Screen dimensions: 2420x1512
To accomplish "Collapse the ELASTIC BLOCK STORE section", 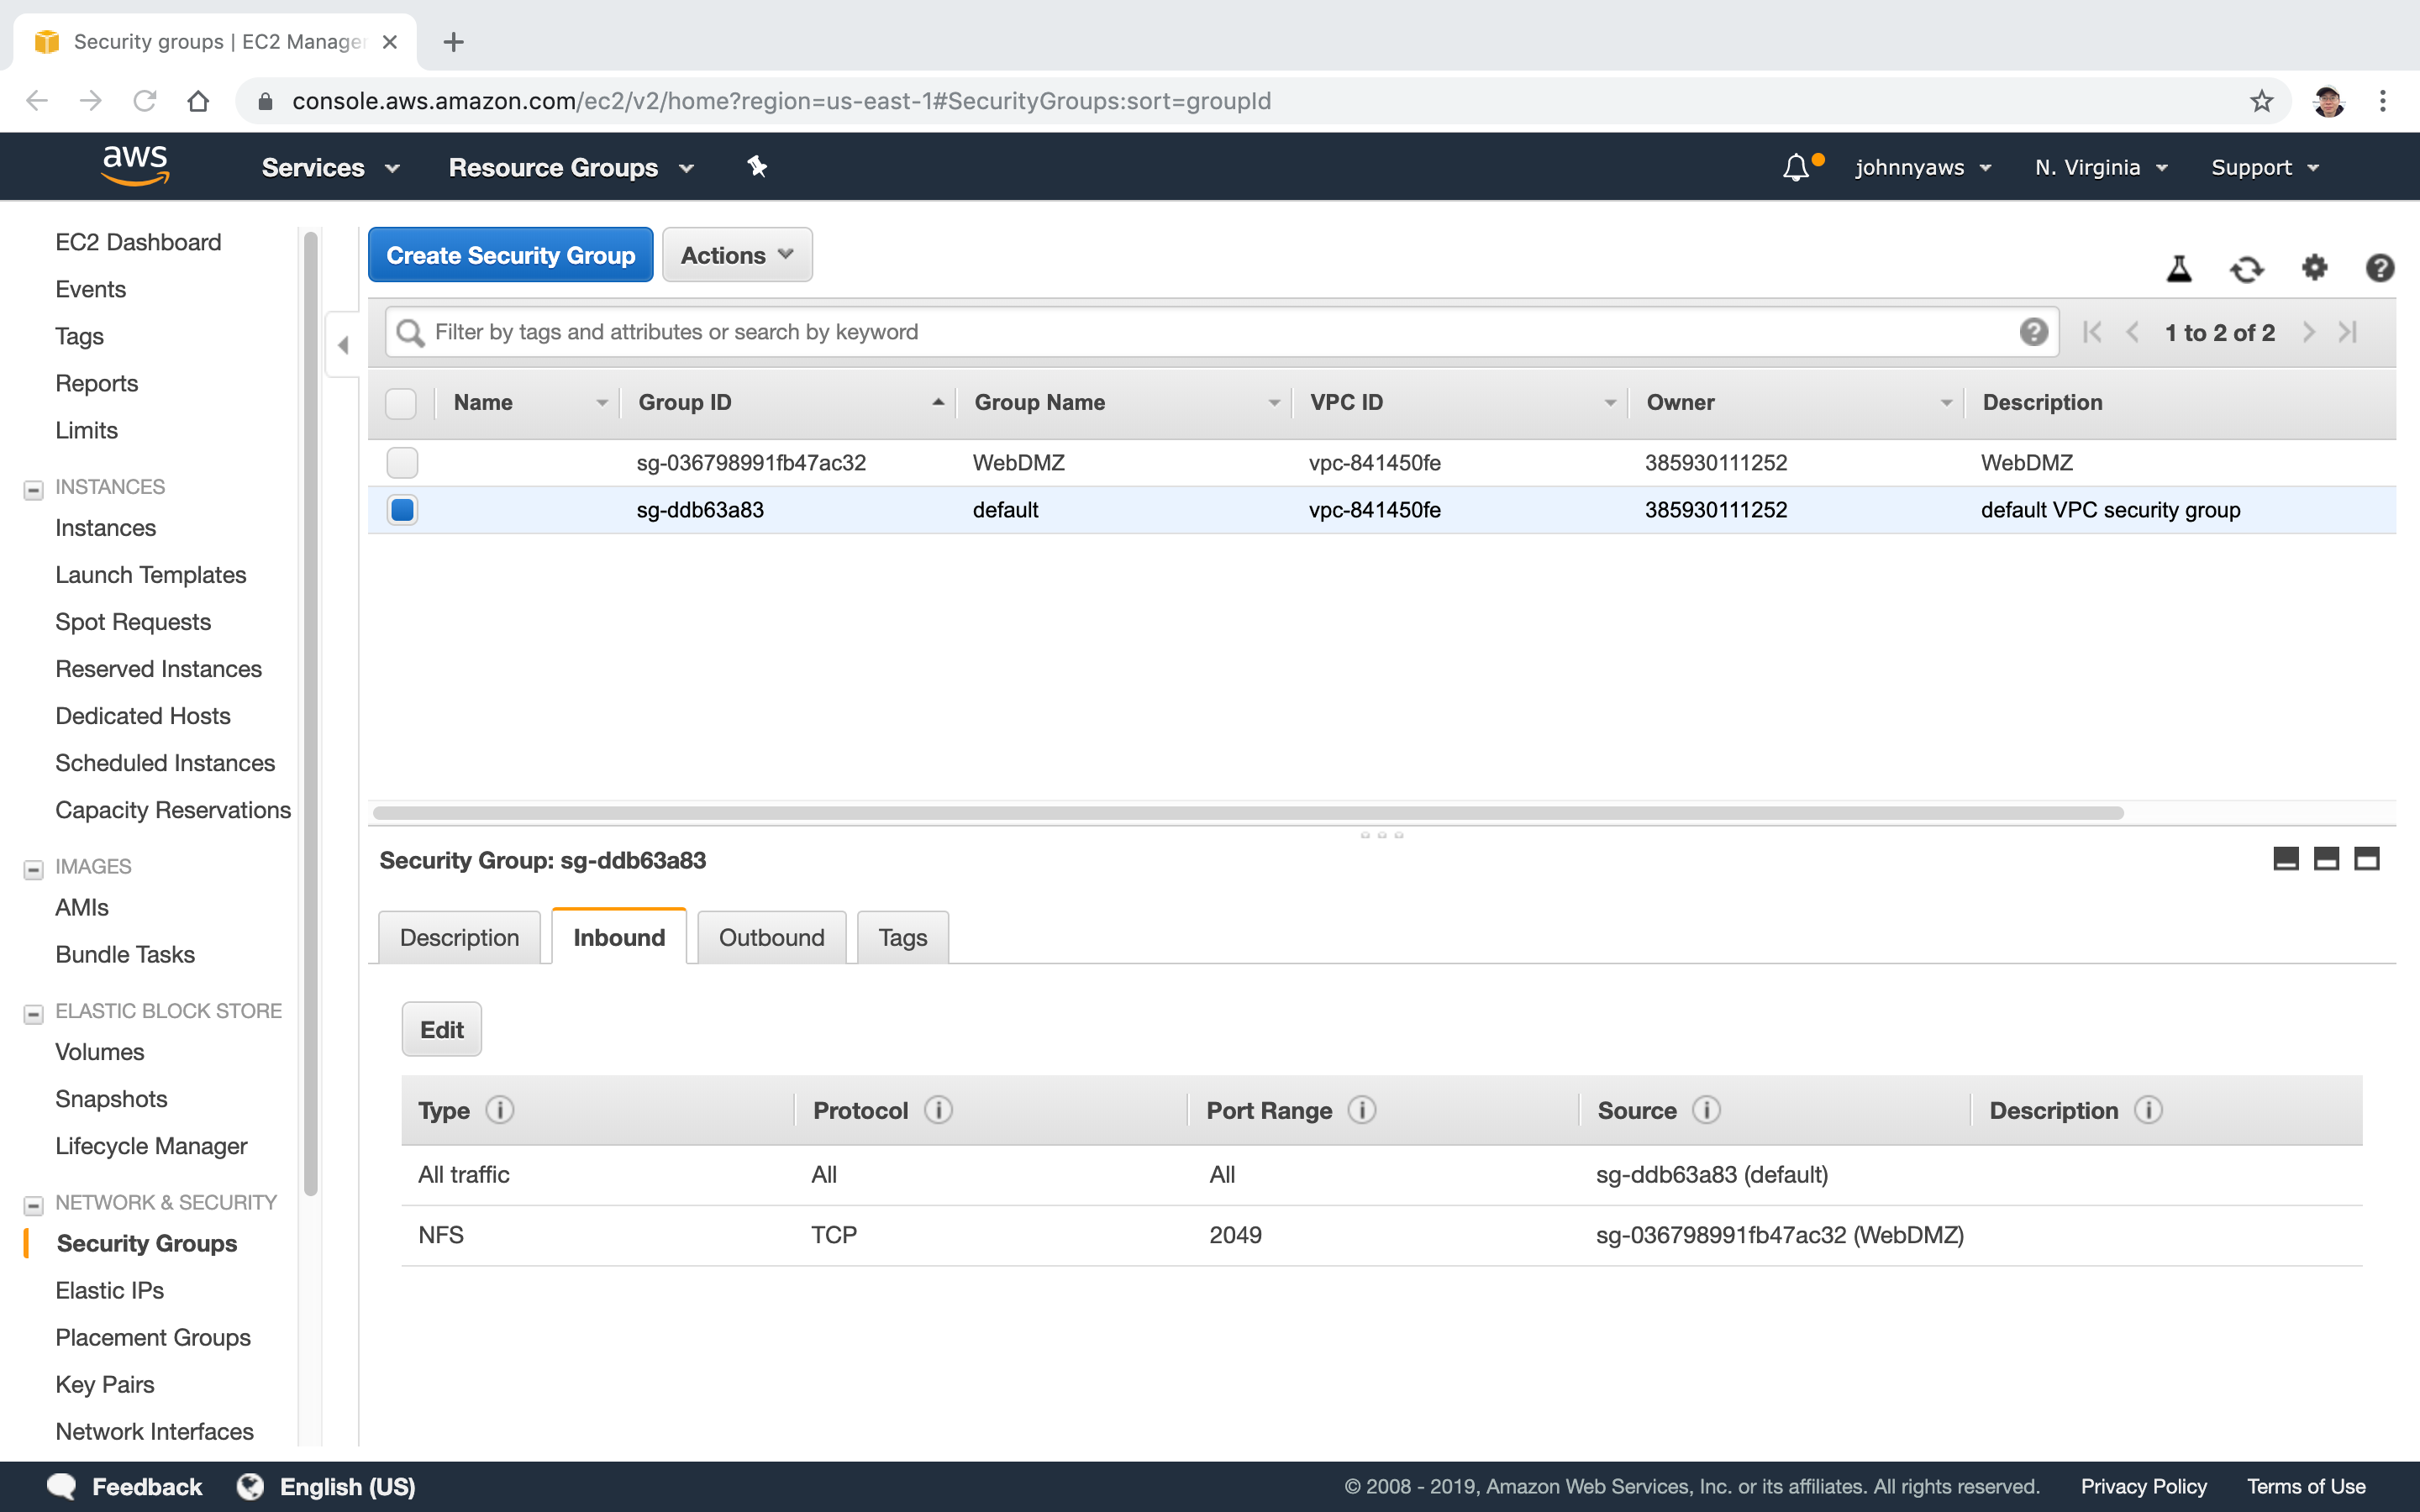I will 33,1014.
